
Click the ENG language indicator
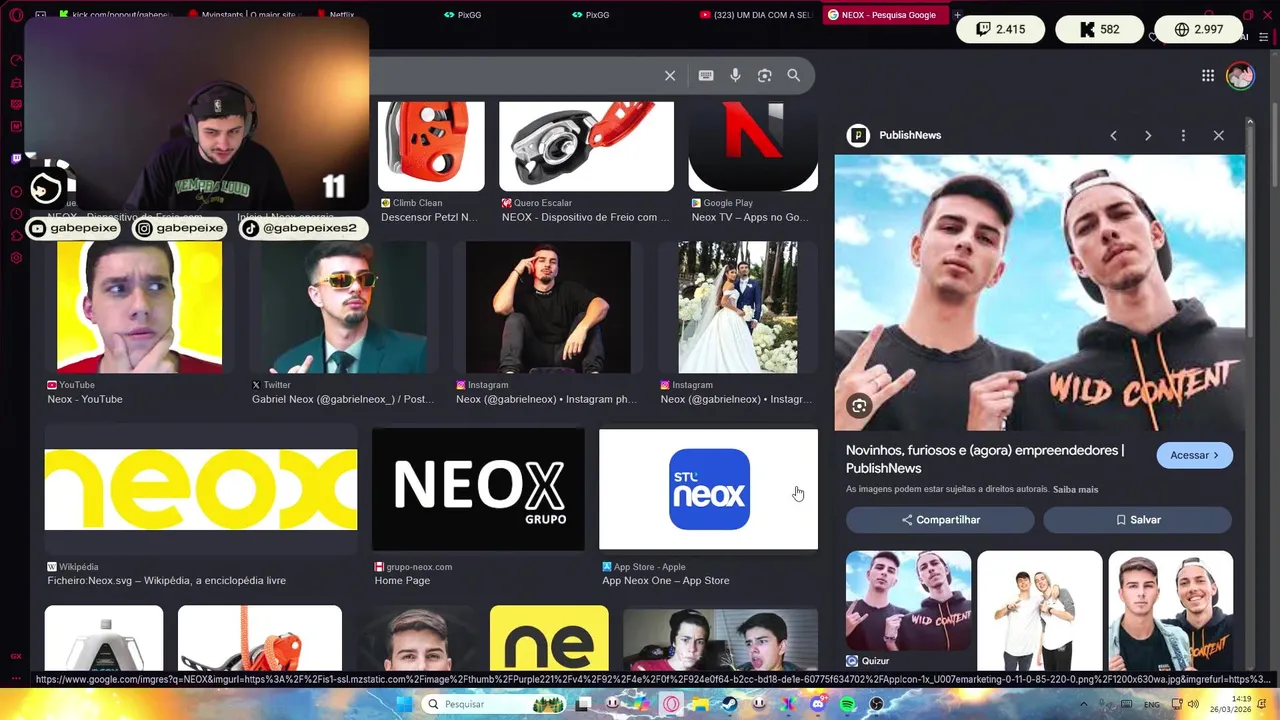click(x=1152, y=704)
